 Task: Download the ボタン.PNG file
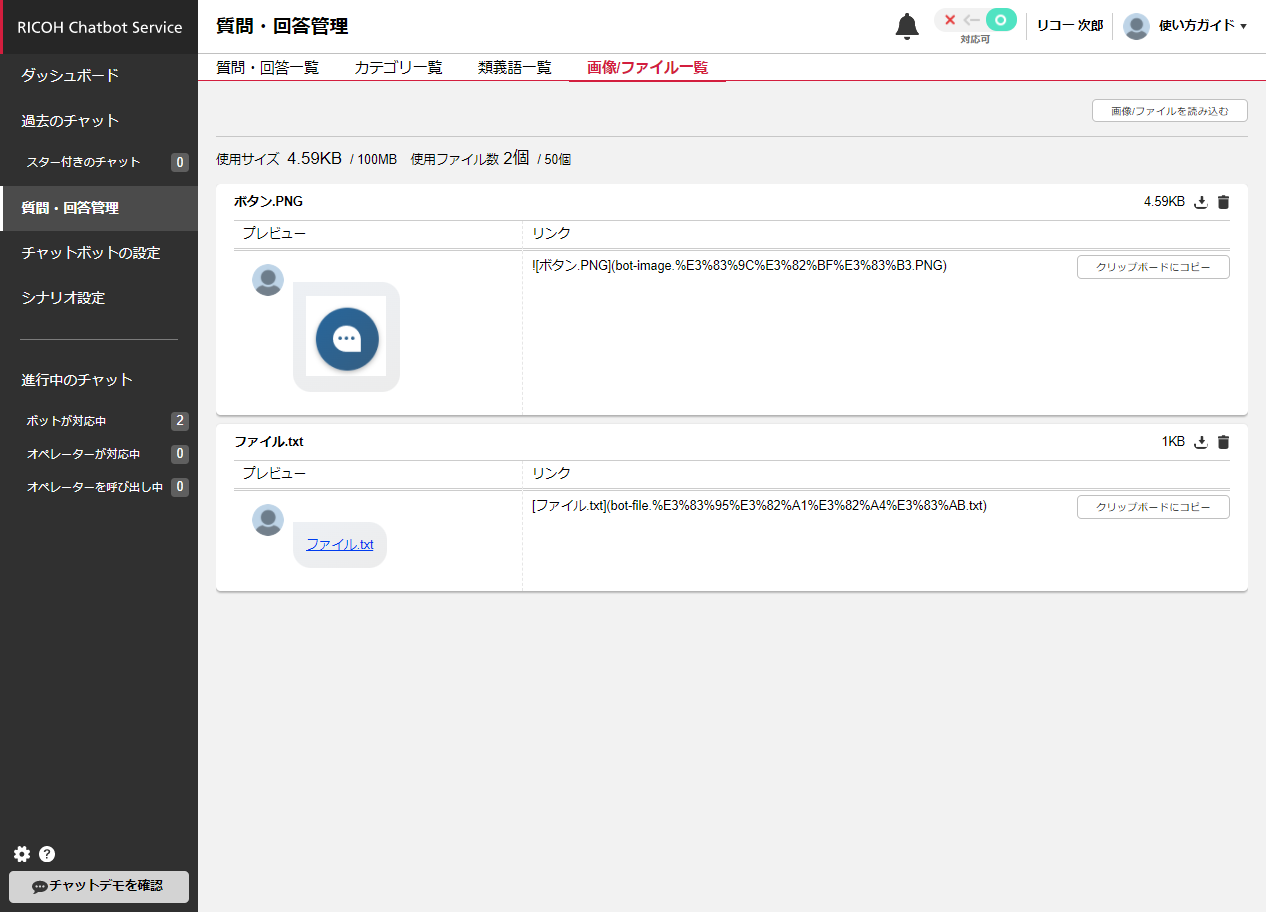(1201, 202)
